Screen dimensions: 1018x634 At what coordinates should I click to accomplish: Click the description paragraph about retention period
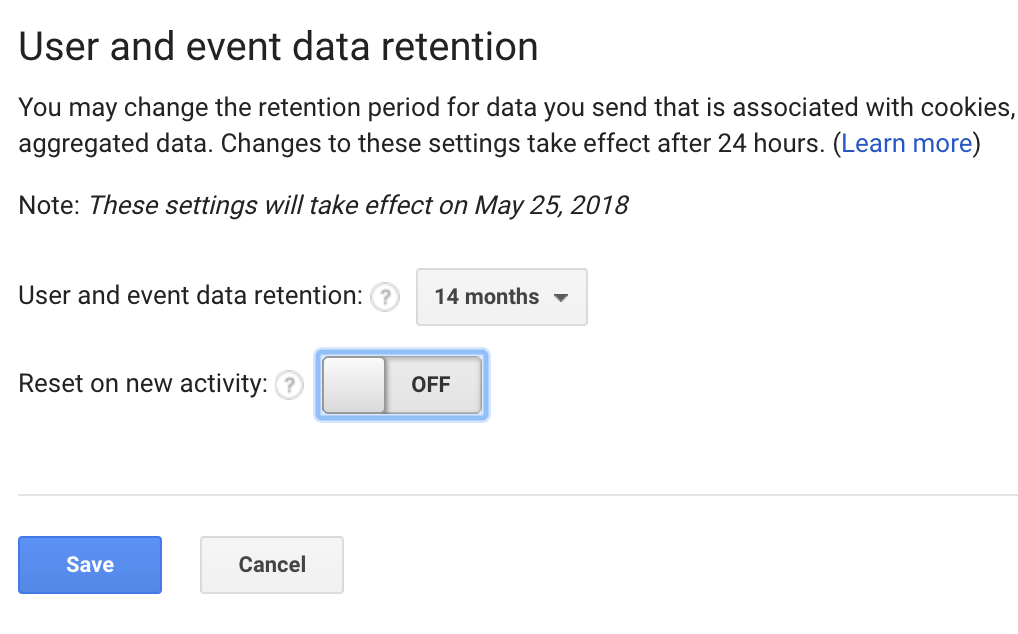pyautogui.click(x=517, y=125)
